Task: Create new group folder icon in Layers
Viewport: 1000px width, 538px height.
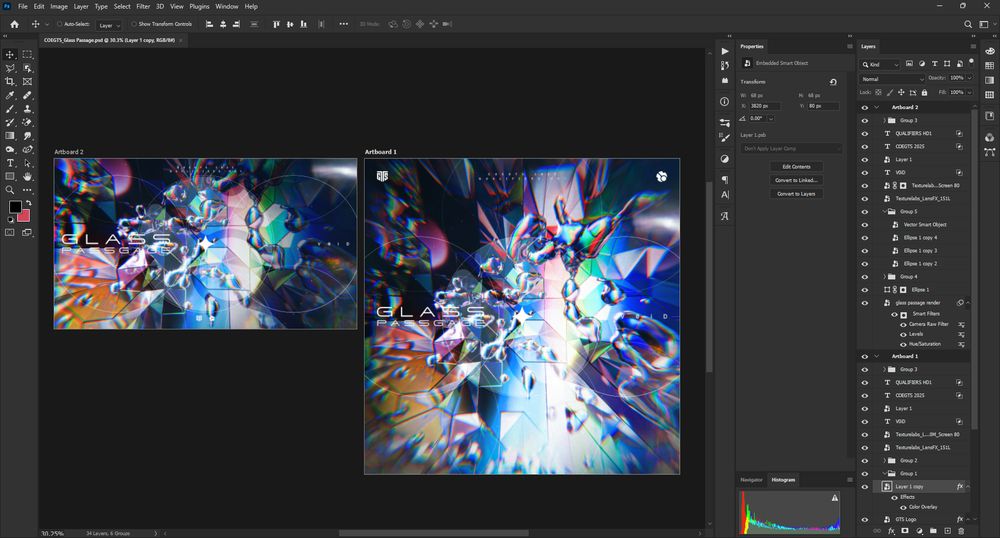Action: click(x=933, y=531)
